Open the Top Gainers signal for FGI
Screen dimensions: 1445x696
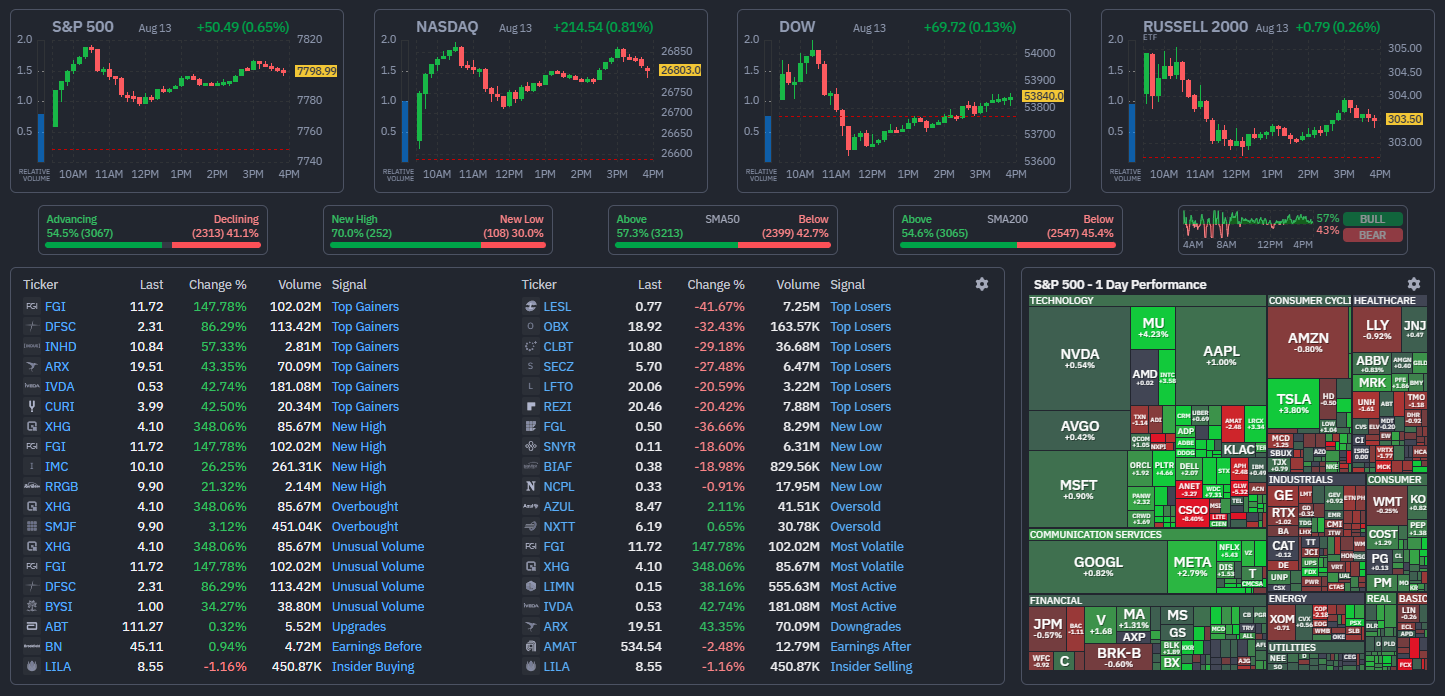tap(365, 307)
